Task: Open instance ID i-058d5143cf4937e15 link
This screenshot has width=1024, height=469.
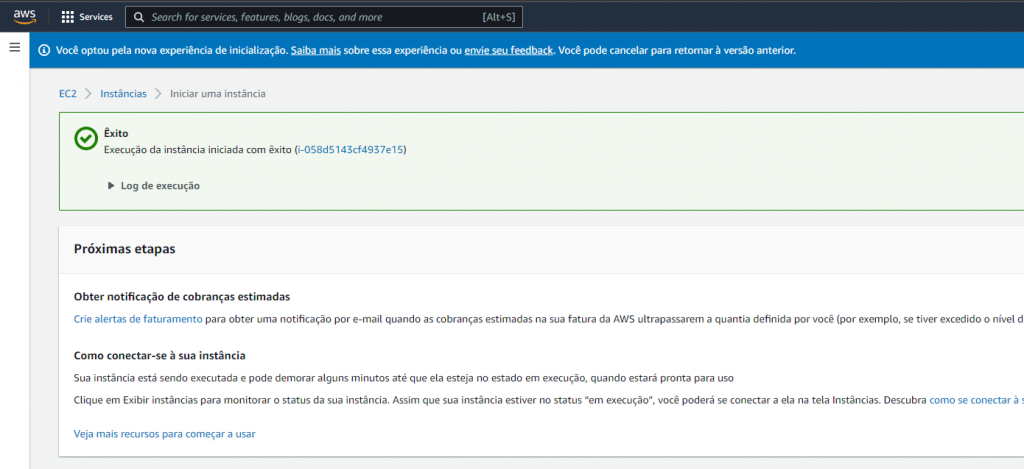Action: (350, 149)
